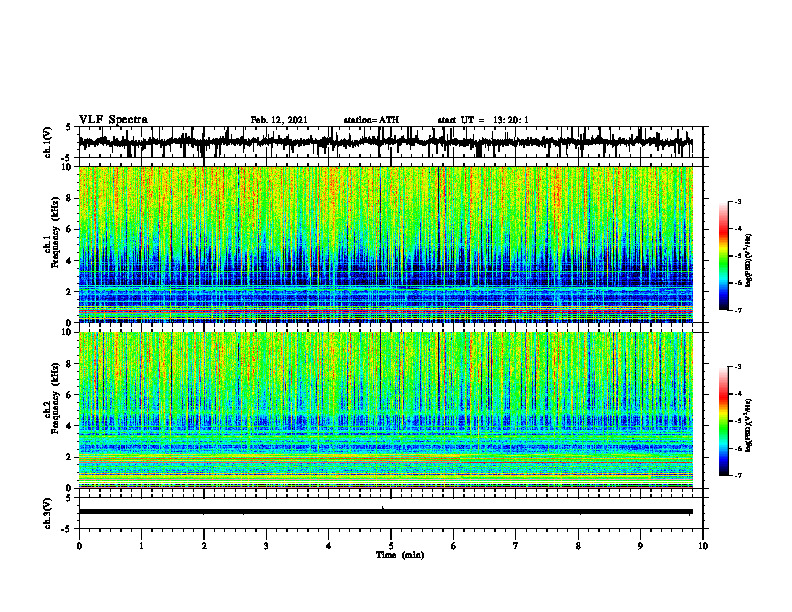Click time axis tick label '8'
This screenshot has height=612, width=792.
click(x=578, y=546)
